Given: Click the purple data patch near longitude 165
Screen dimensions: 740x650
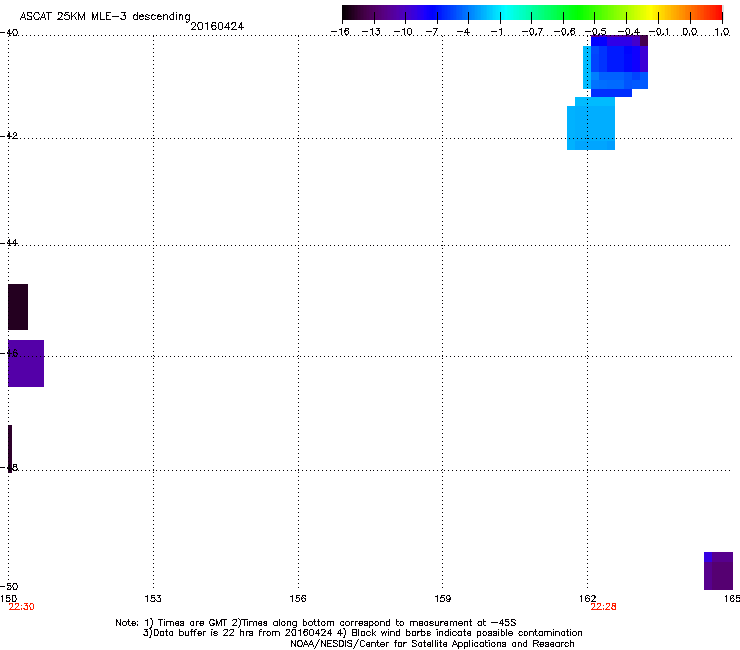Looking at the screenshot, I should [x=718, y=571].
